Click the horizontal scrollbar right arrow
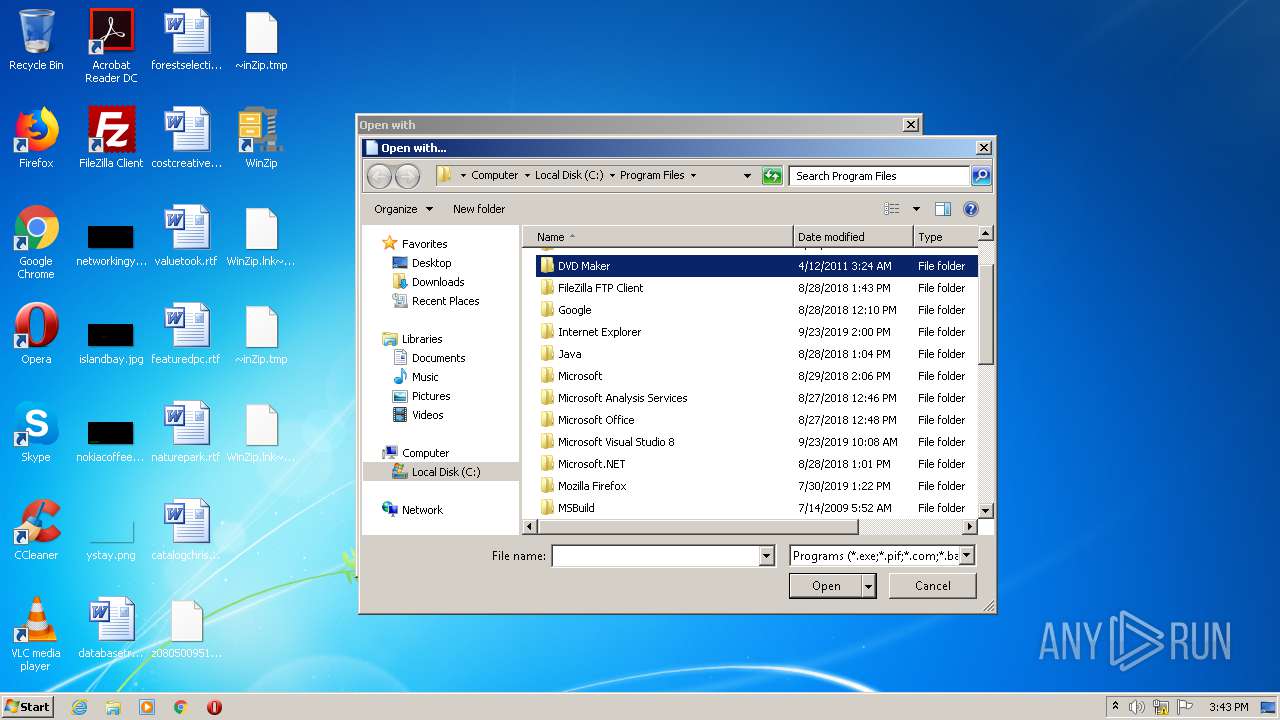Image resolution: width=1280 pixels, height=720 pixels. 969,526
